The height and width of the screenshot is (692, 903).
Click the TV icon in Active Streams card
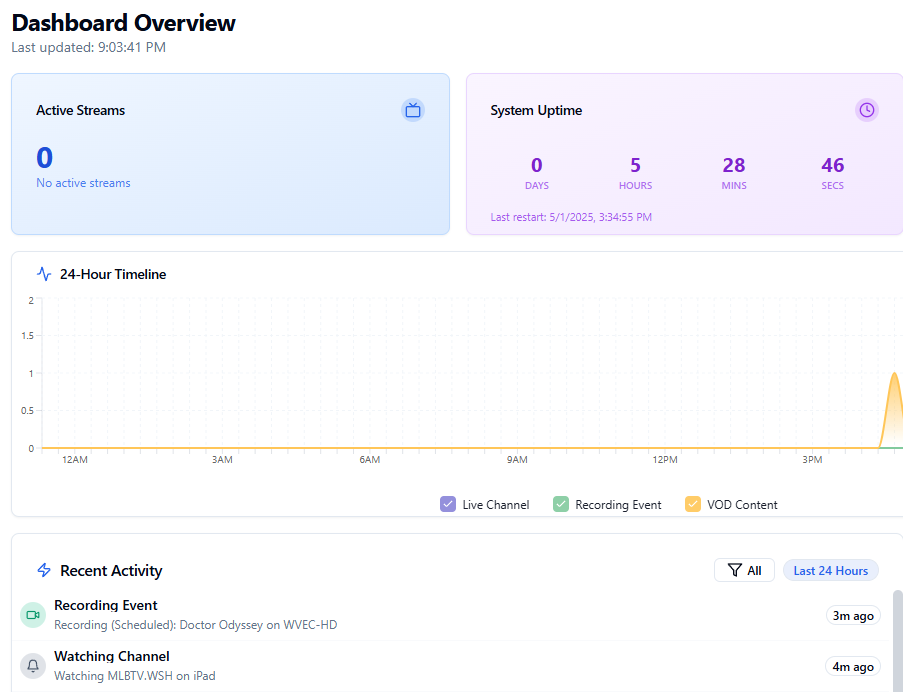(412, 110)
